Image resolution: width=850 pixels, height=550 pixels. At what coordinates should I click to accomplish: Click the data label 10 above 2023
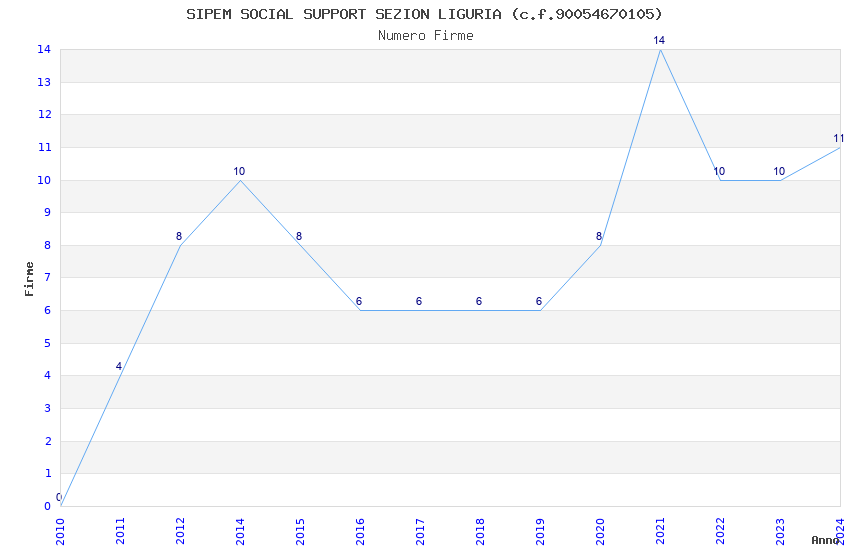click(779, 171)
